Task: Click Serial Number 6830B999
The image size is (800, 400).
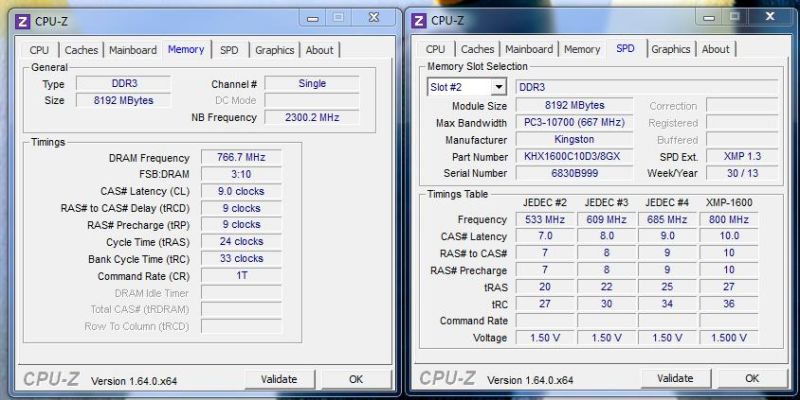Action: [574, 173]
